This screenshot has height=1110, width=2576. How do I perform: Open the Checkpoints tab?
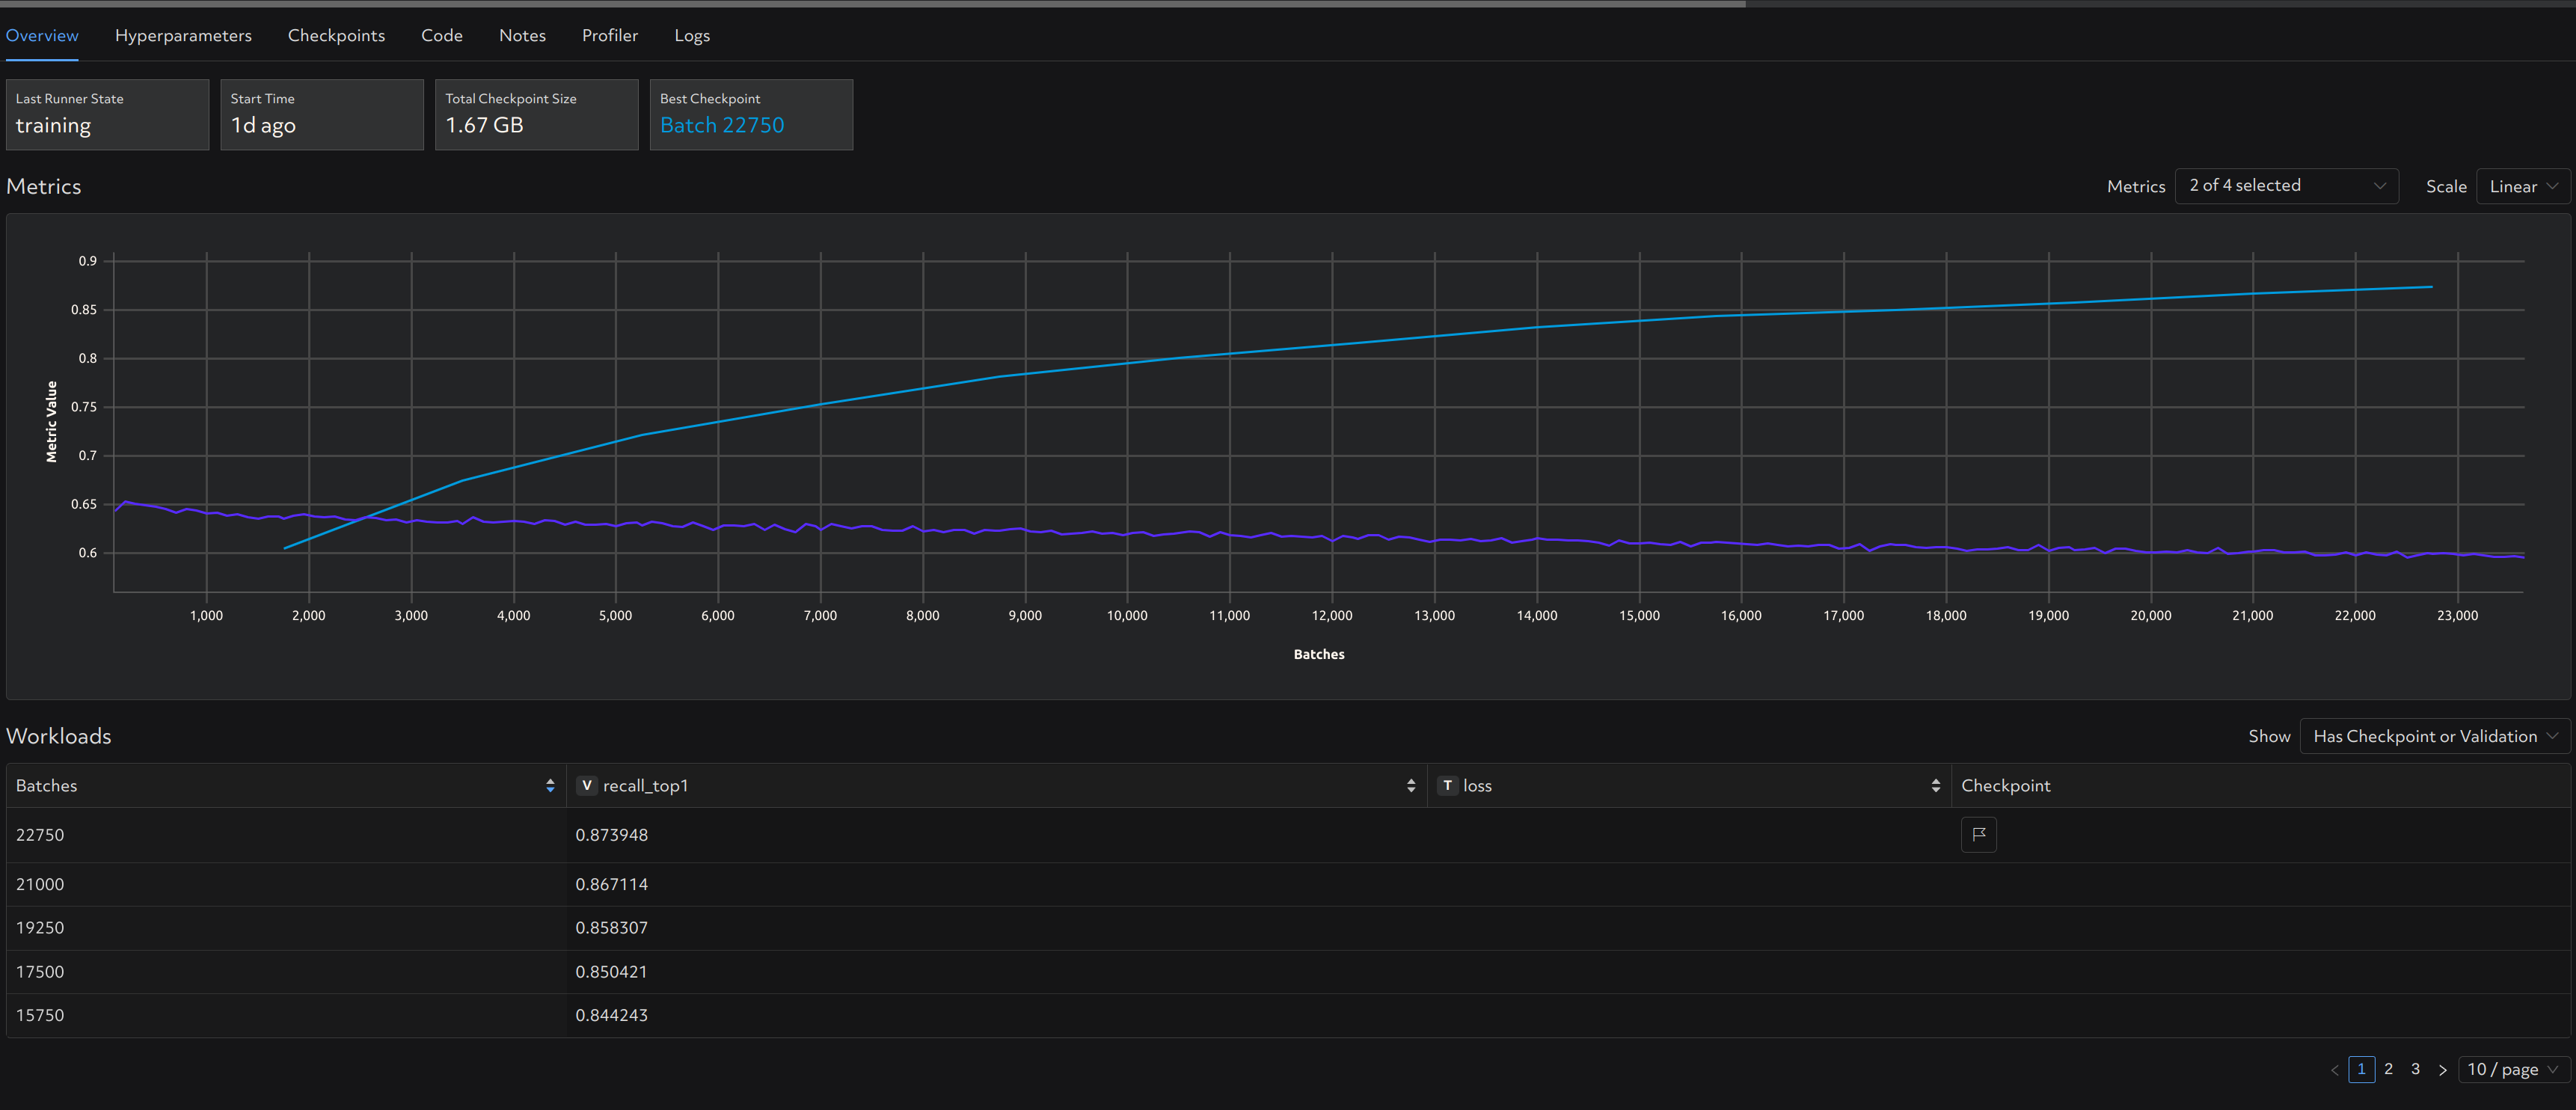point(336,35)
